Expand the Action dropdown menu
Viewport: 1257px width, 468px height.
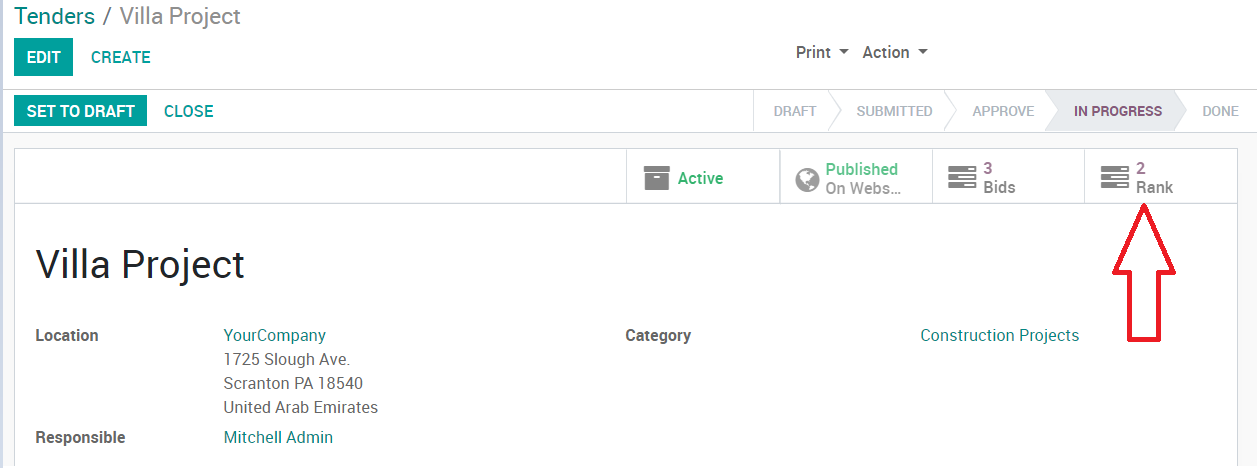coord(895,52)
